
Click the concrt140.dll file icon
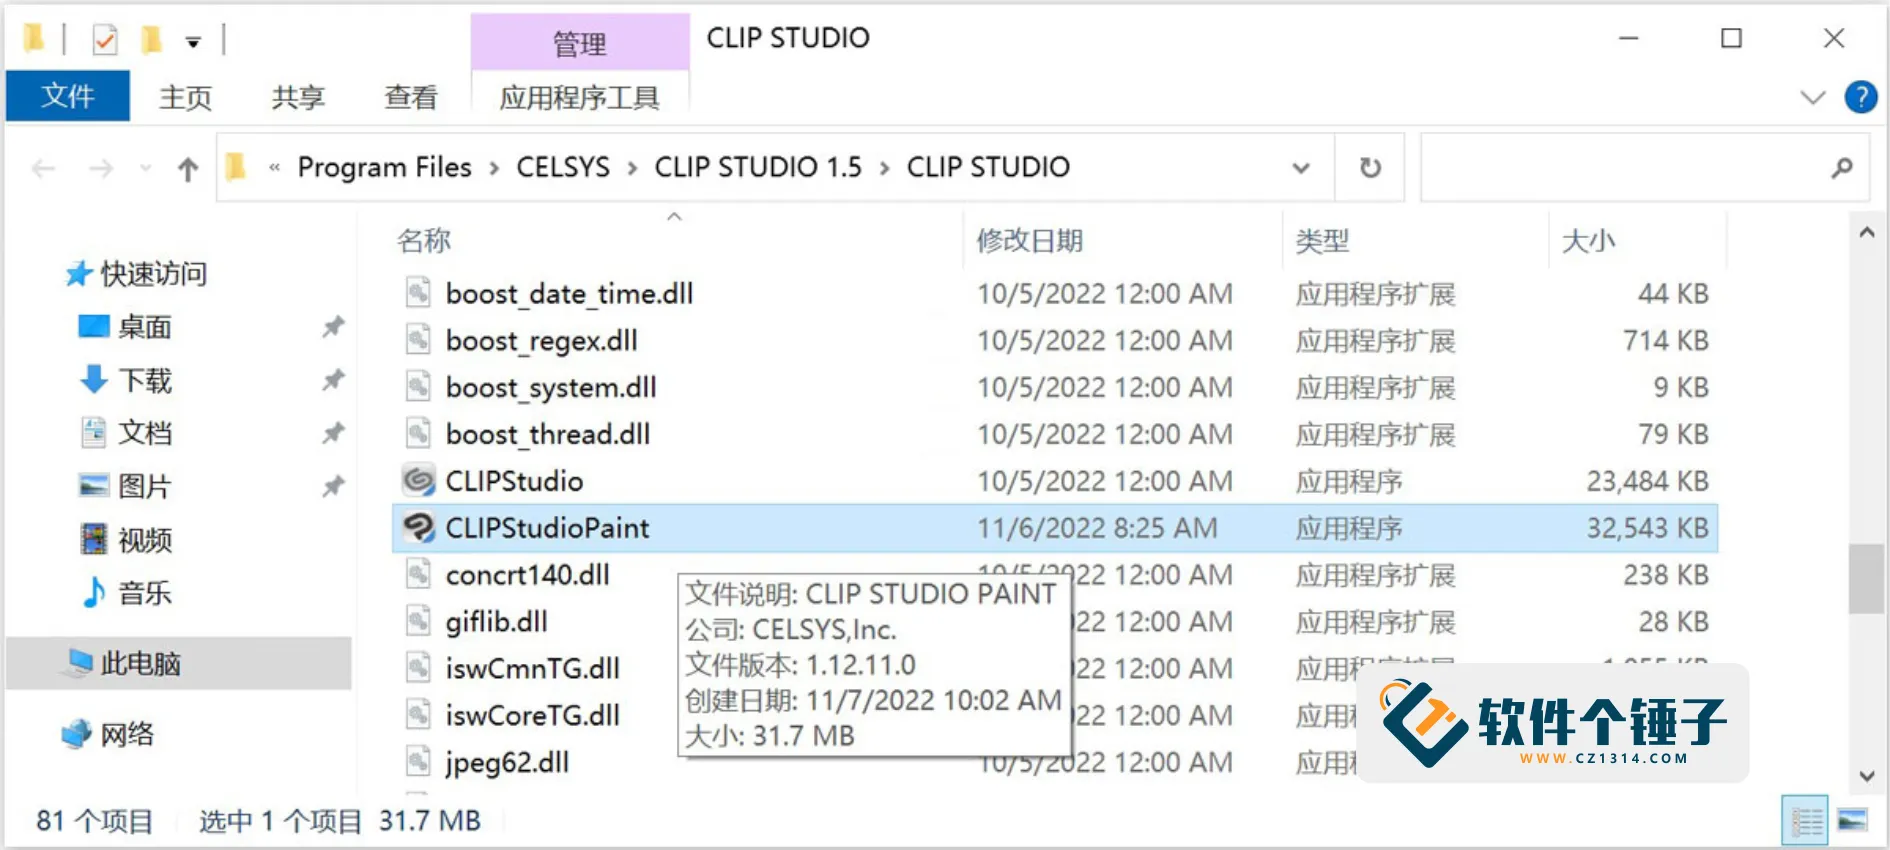pos(418,575)
